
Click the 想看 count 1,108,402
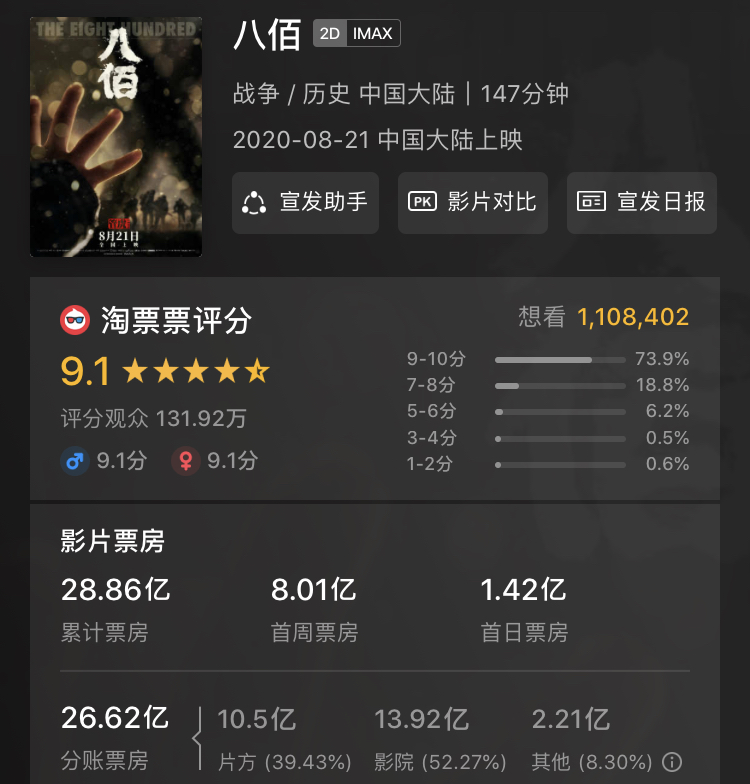tap(633, 317)
